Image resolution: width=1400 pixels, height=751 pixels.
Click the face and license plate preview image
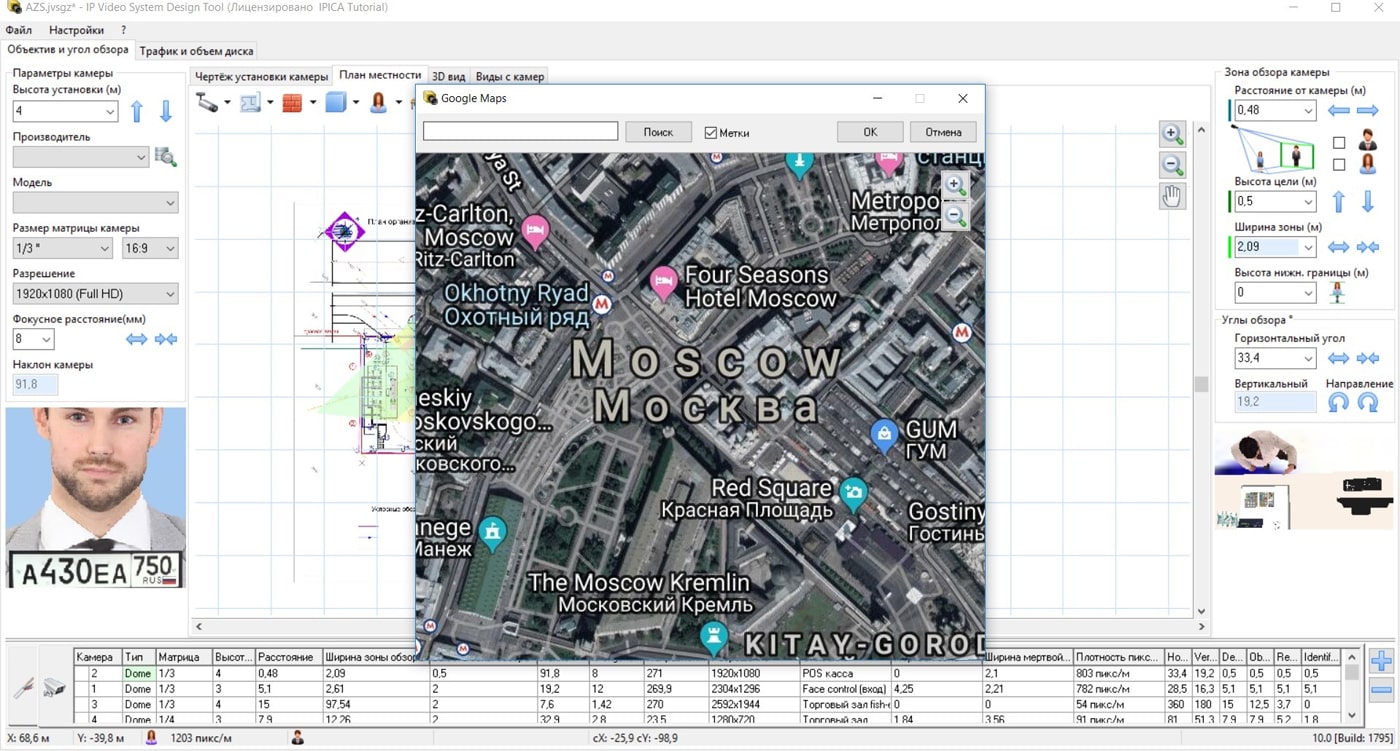pos(95,497)
